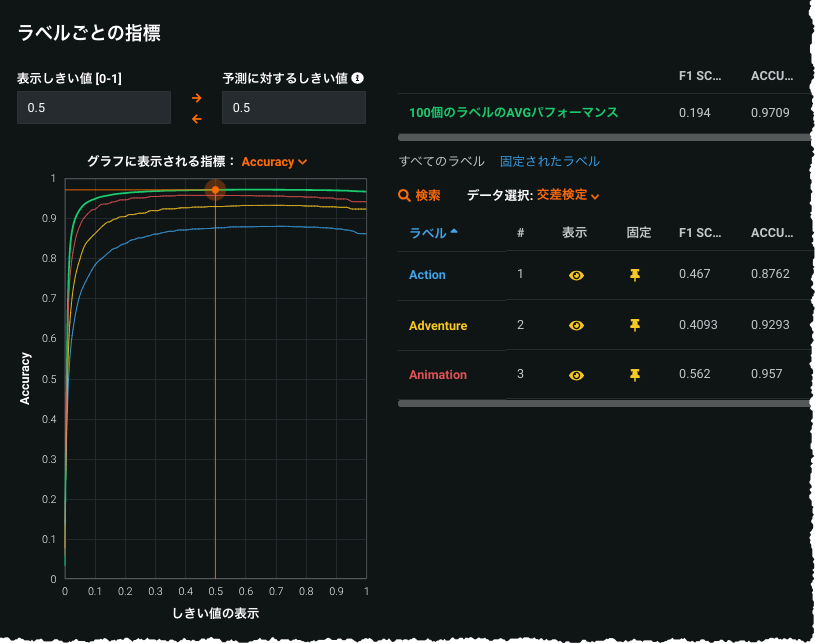Switch to 固定されたラベル tab
815x643 pixels.
coord(549,161)
